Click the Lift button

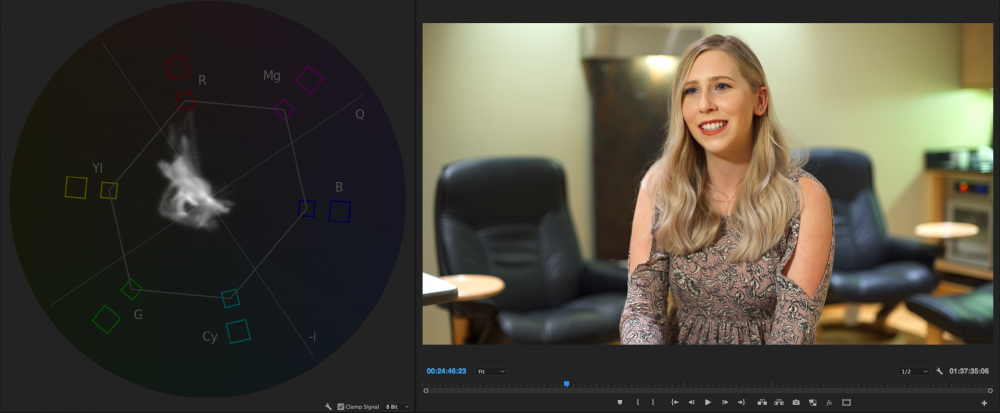click(x=761, y=402)
